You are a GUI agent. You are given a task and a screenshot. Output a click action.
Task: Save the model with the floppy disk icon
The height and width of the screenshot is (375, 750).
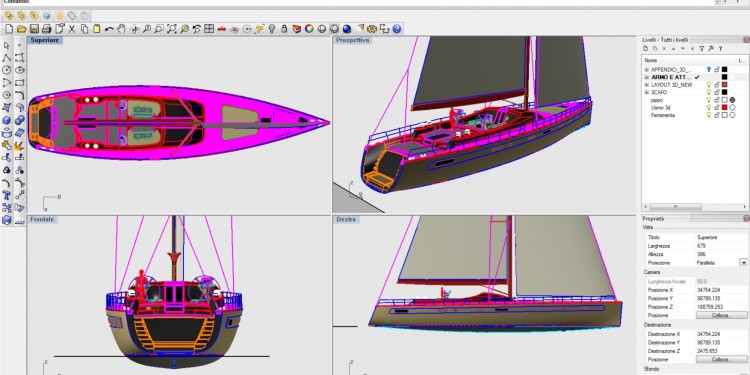(34, 29)
